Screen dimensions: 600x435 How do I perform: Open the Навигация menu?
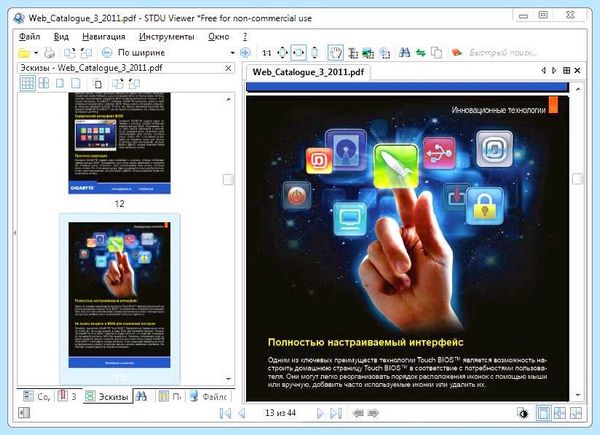(104, 37)
